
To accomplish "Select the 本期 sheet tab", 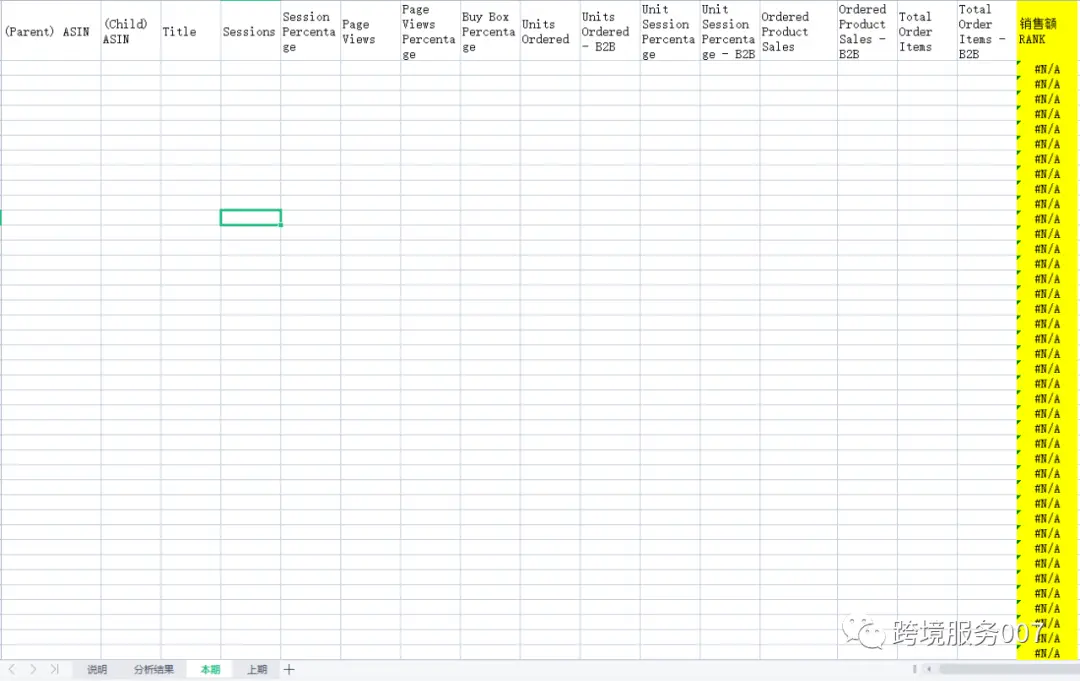I will [210, 669].
